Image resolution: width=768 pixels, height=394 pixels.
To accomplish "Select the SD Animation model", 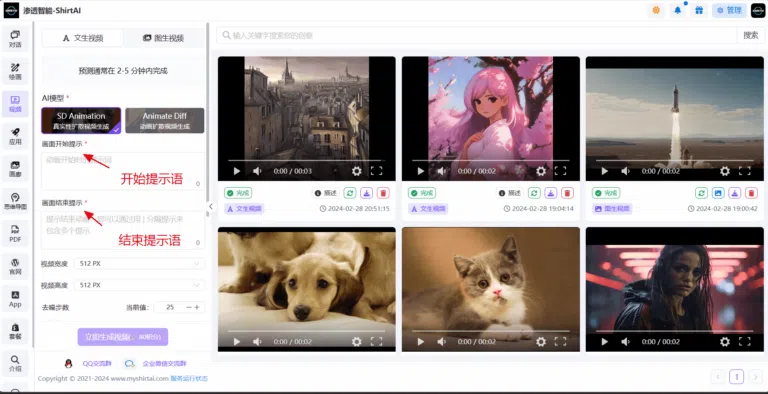I will pyautogui.click(x=81, y=121).
